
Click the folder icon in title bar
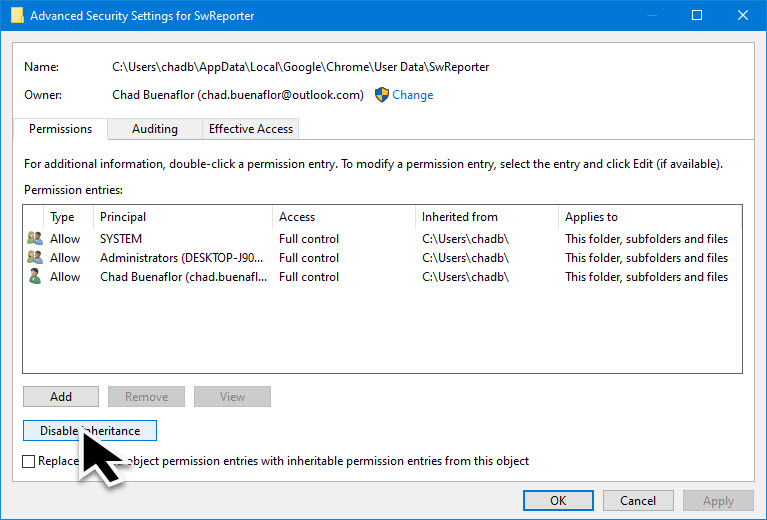tap(17, 15)
